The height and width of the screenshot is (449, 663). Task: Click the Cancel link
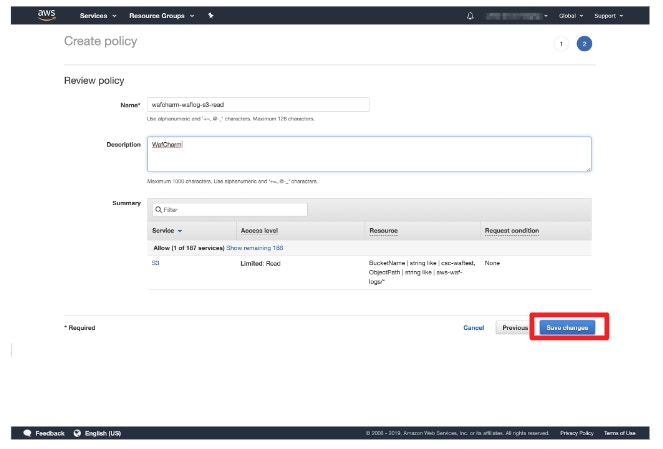tap(473, 327)
